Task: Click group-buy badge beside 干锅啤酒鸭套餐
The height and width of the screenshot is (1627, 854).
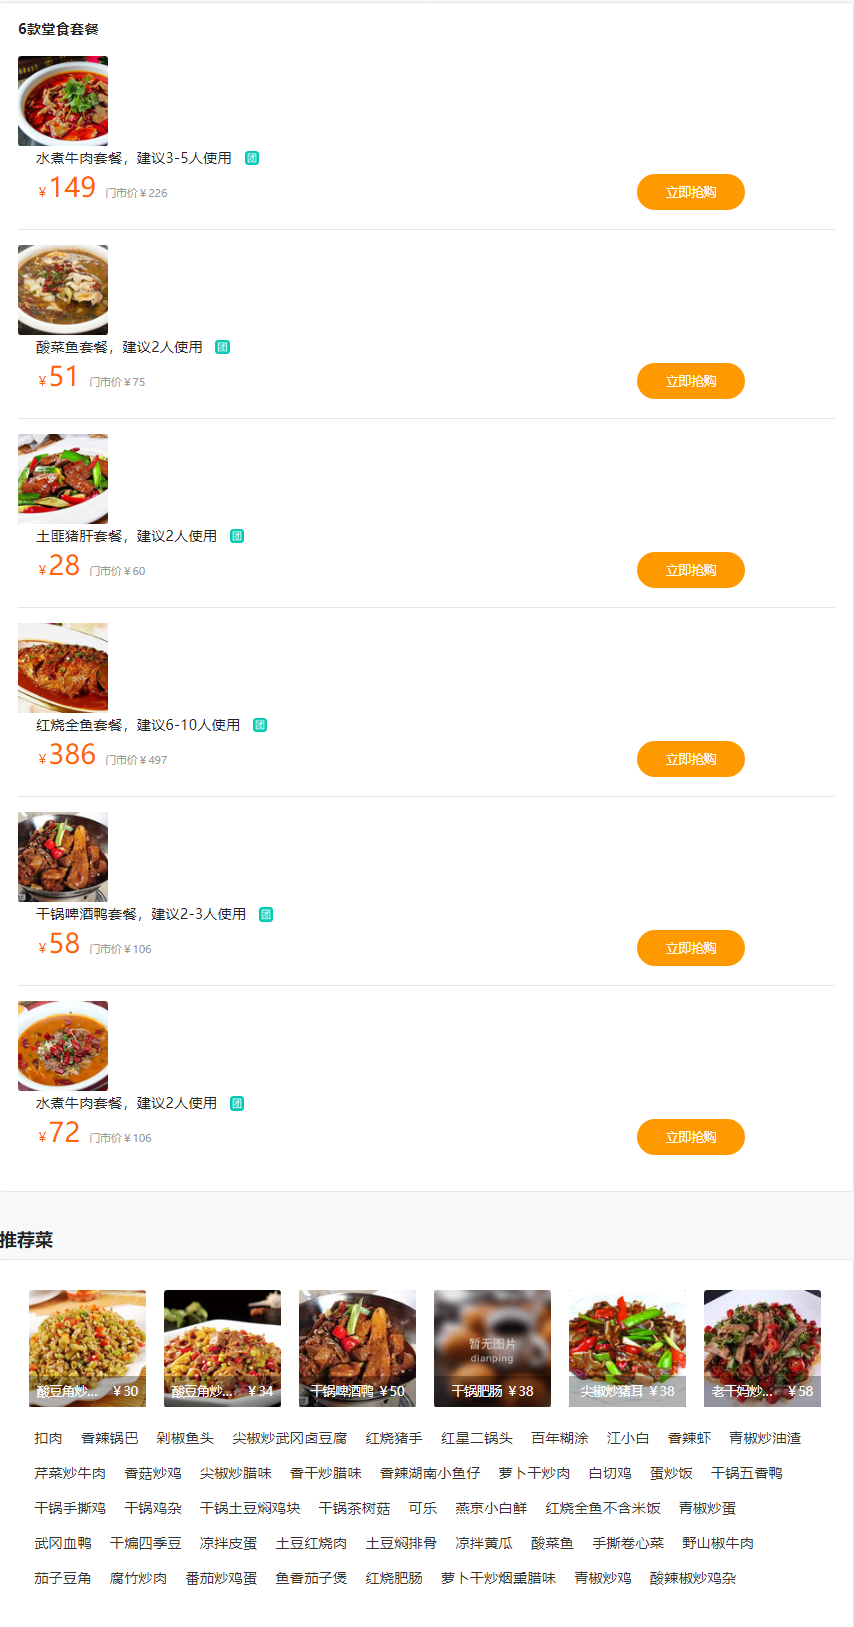Action: point(266,914)
